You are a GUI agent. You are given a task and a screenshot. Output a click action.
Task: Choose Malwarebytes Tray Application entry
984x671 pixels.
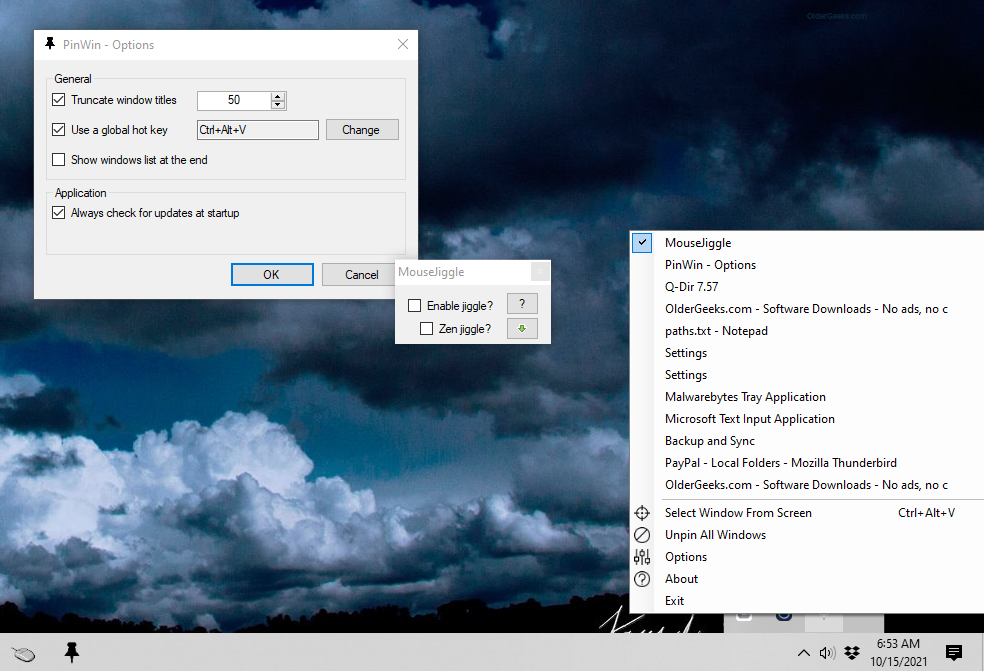pyautogui.click(x=807, y=396)
